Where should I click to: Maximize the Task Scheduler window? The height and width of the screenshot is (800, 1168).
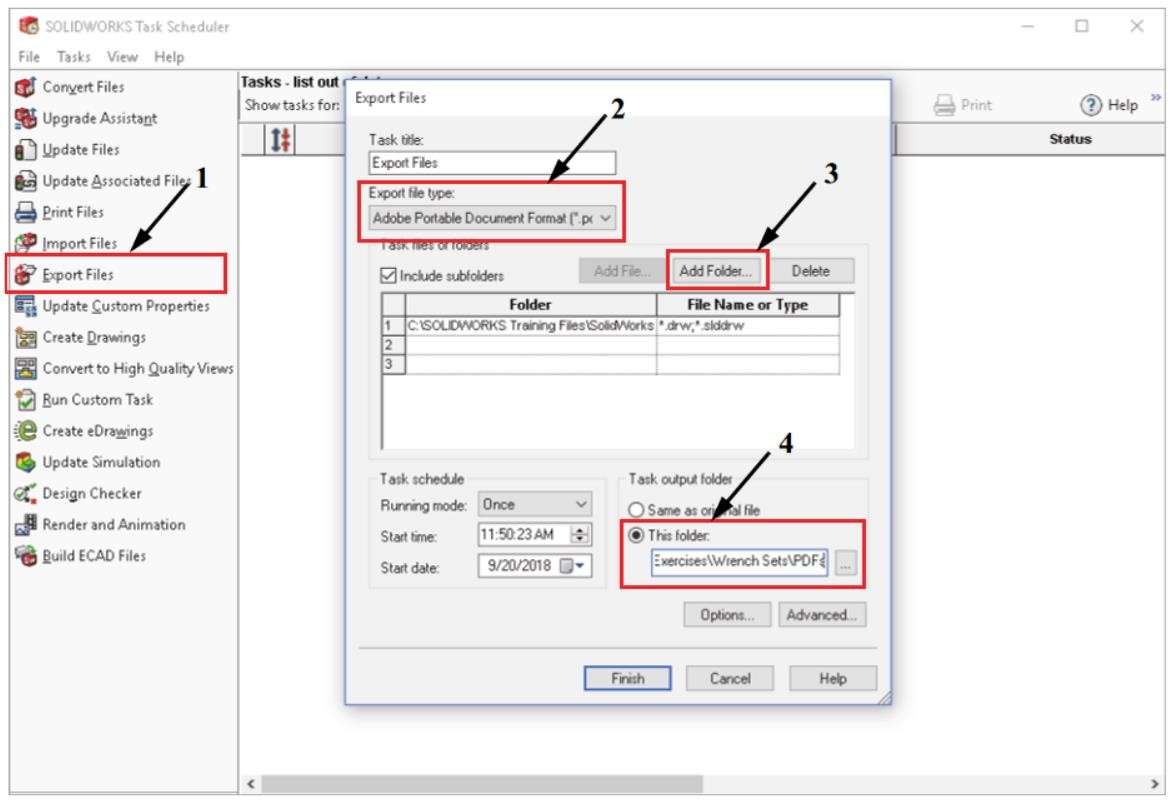[x=1082, y=26]
